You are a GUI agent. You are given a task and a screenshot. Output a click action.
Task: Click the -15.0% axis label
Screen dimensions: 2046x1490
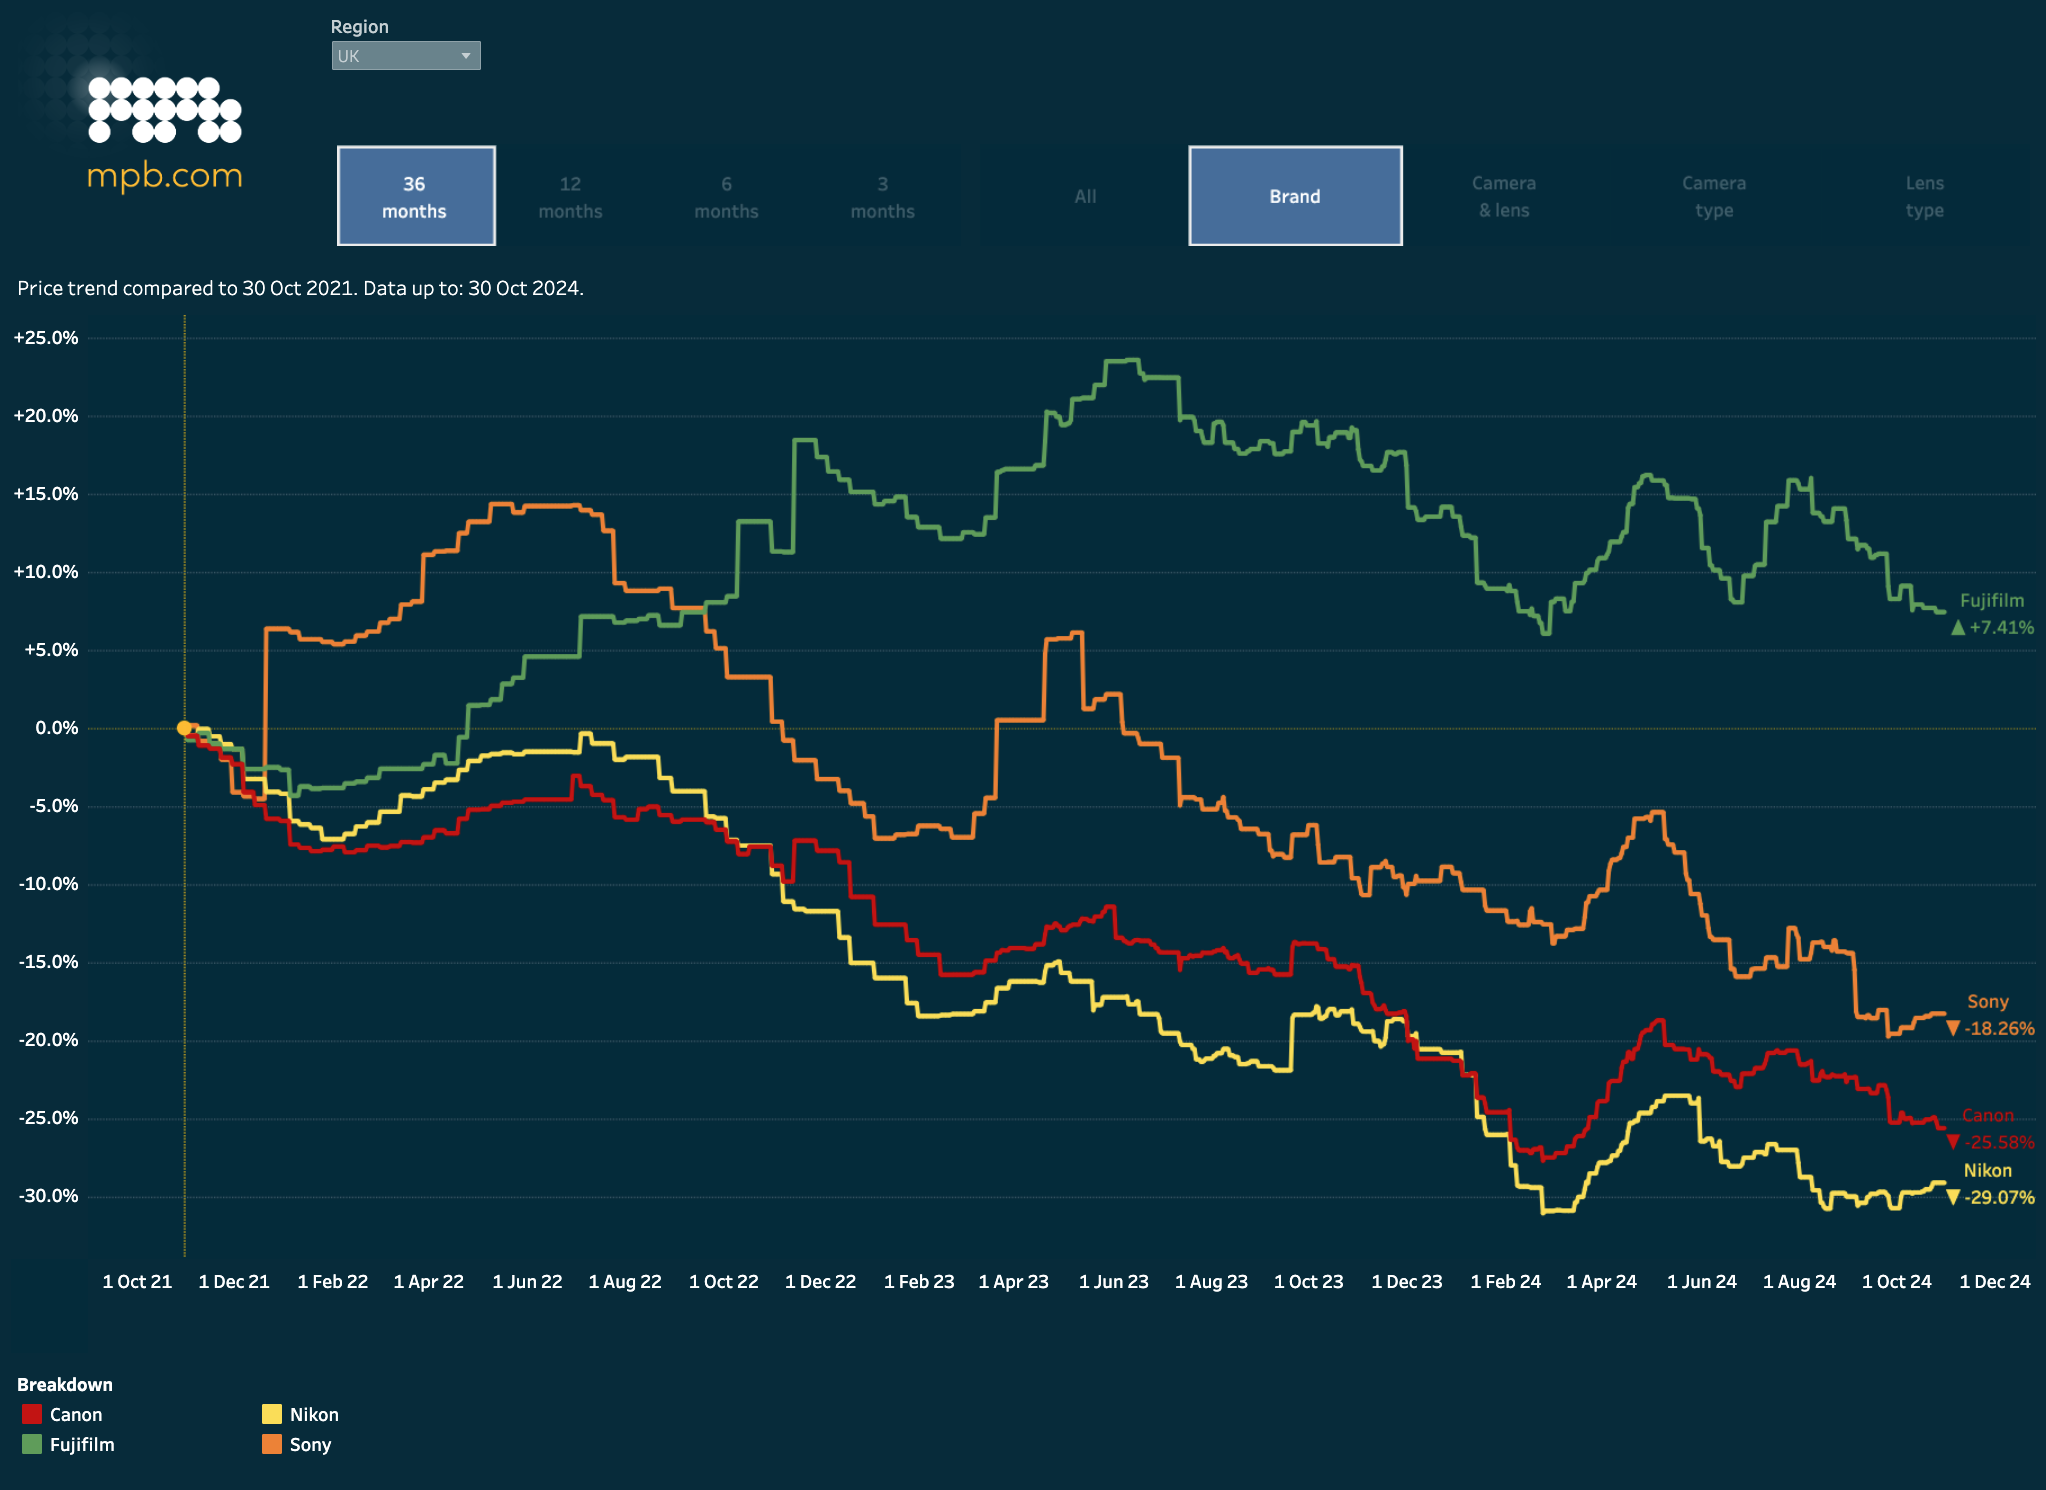point(48,962)
